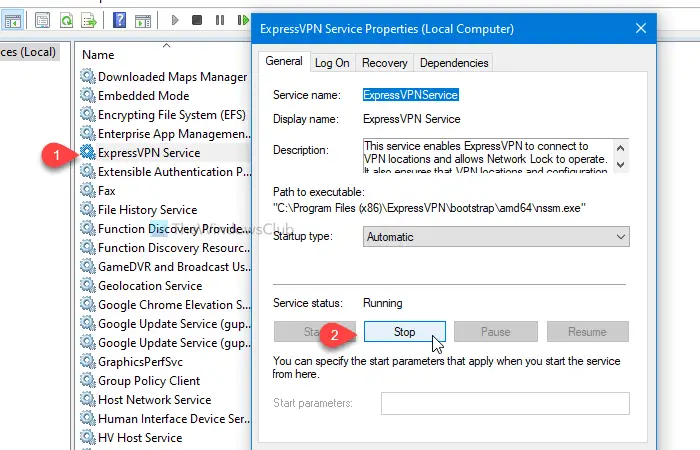Click the Running service status text
Image resolution: width=700 pixels, height=450 pixels.
coord(383,303)
